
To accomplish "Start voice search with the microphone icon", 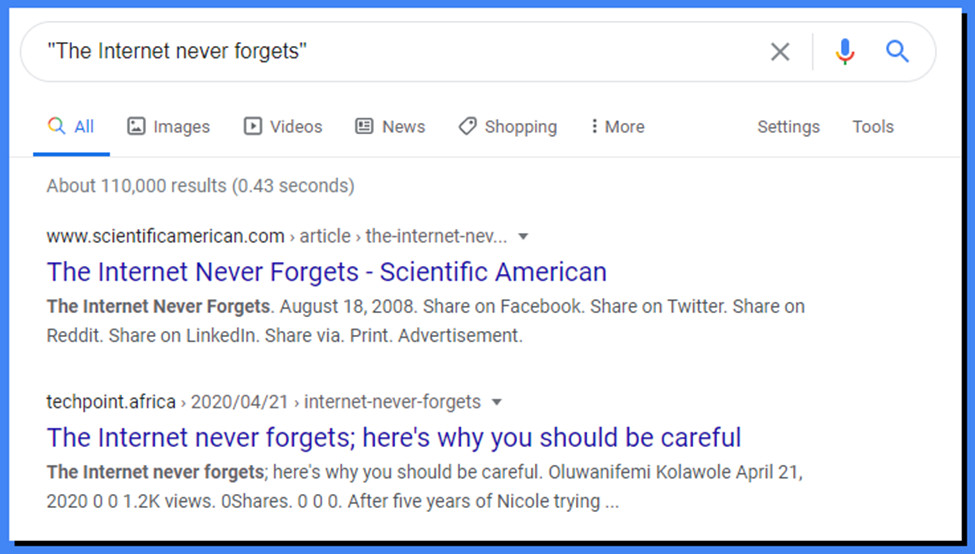I will tap(845, 52).
